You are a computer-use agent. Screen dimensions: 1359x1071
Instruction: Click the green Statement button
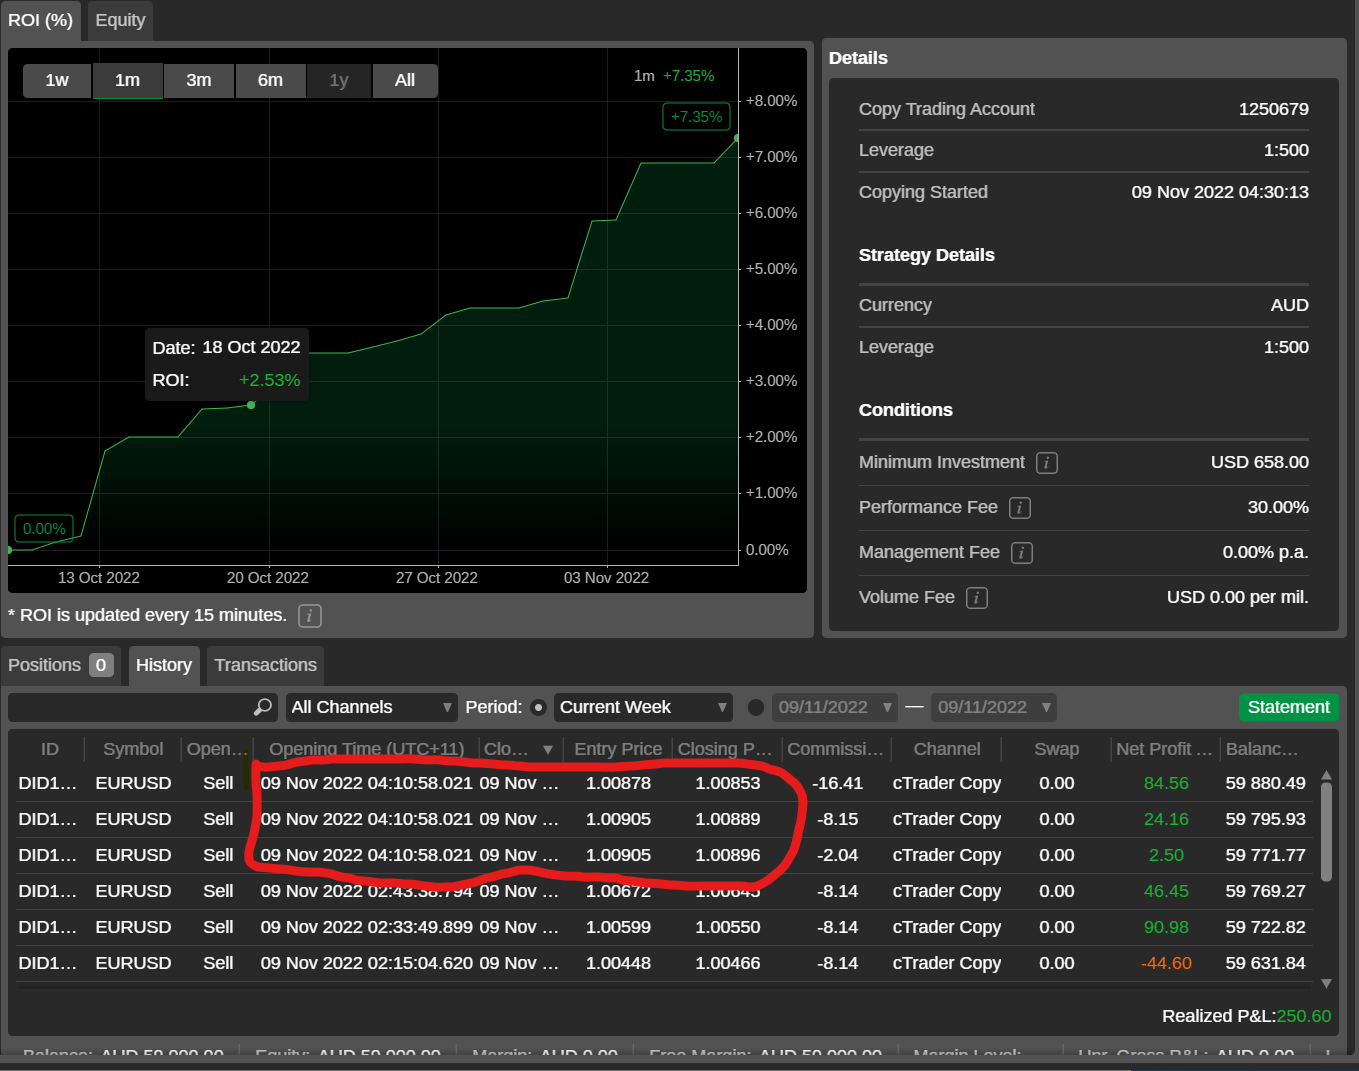[1288, 708]
